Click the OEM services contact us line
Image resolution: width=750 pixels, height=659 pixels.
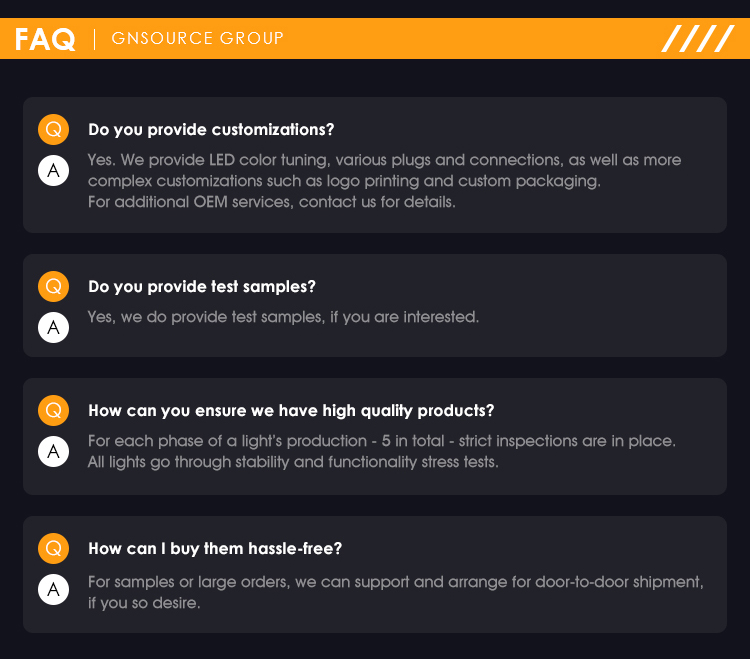[x=272, y=202]
